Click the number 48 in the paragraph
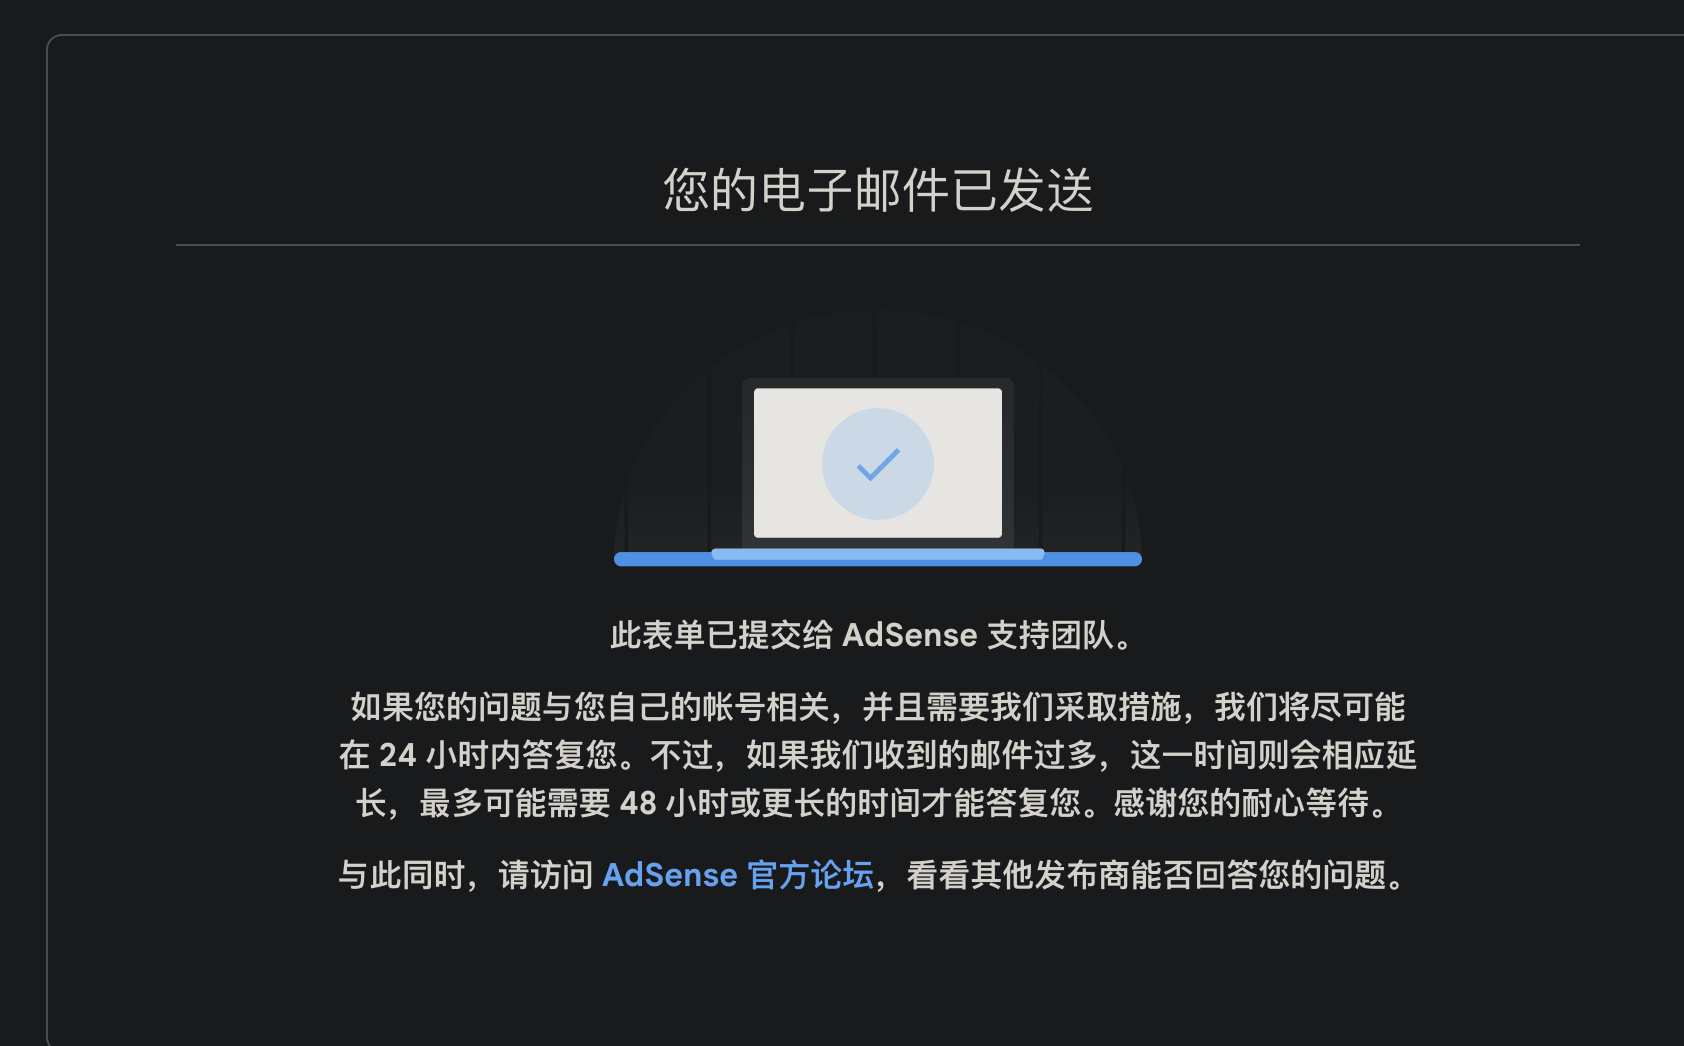 coord(638,803)
